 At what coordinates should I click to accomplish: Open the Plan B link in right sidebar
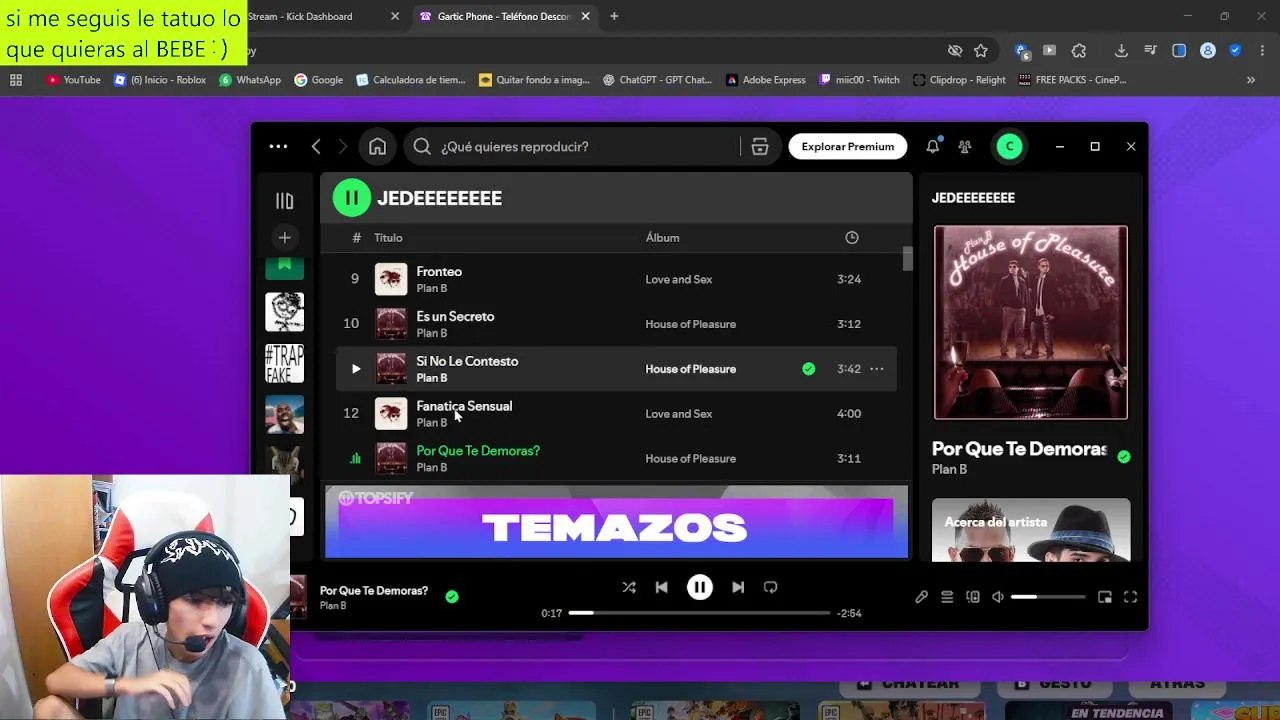pos(949,469)
